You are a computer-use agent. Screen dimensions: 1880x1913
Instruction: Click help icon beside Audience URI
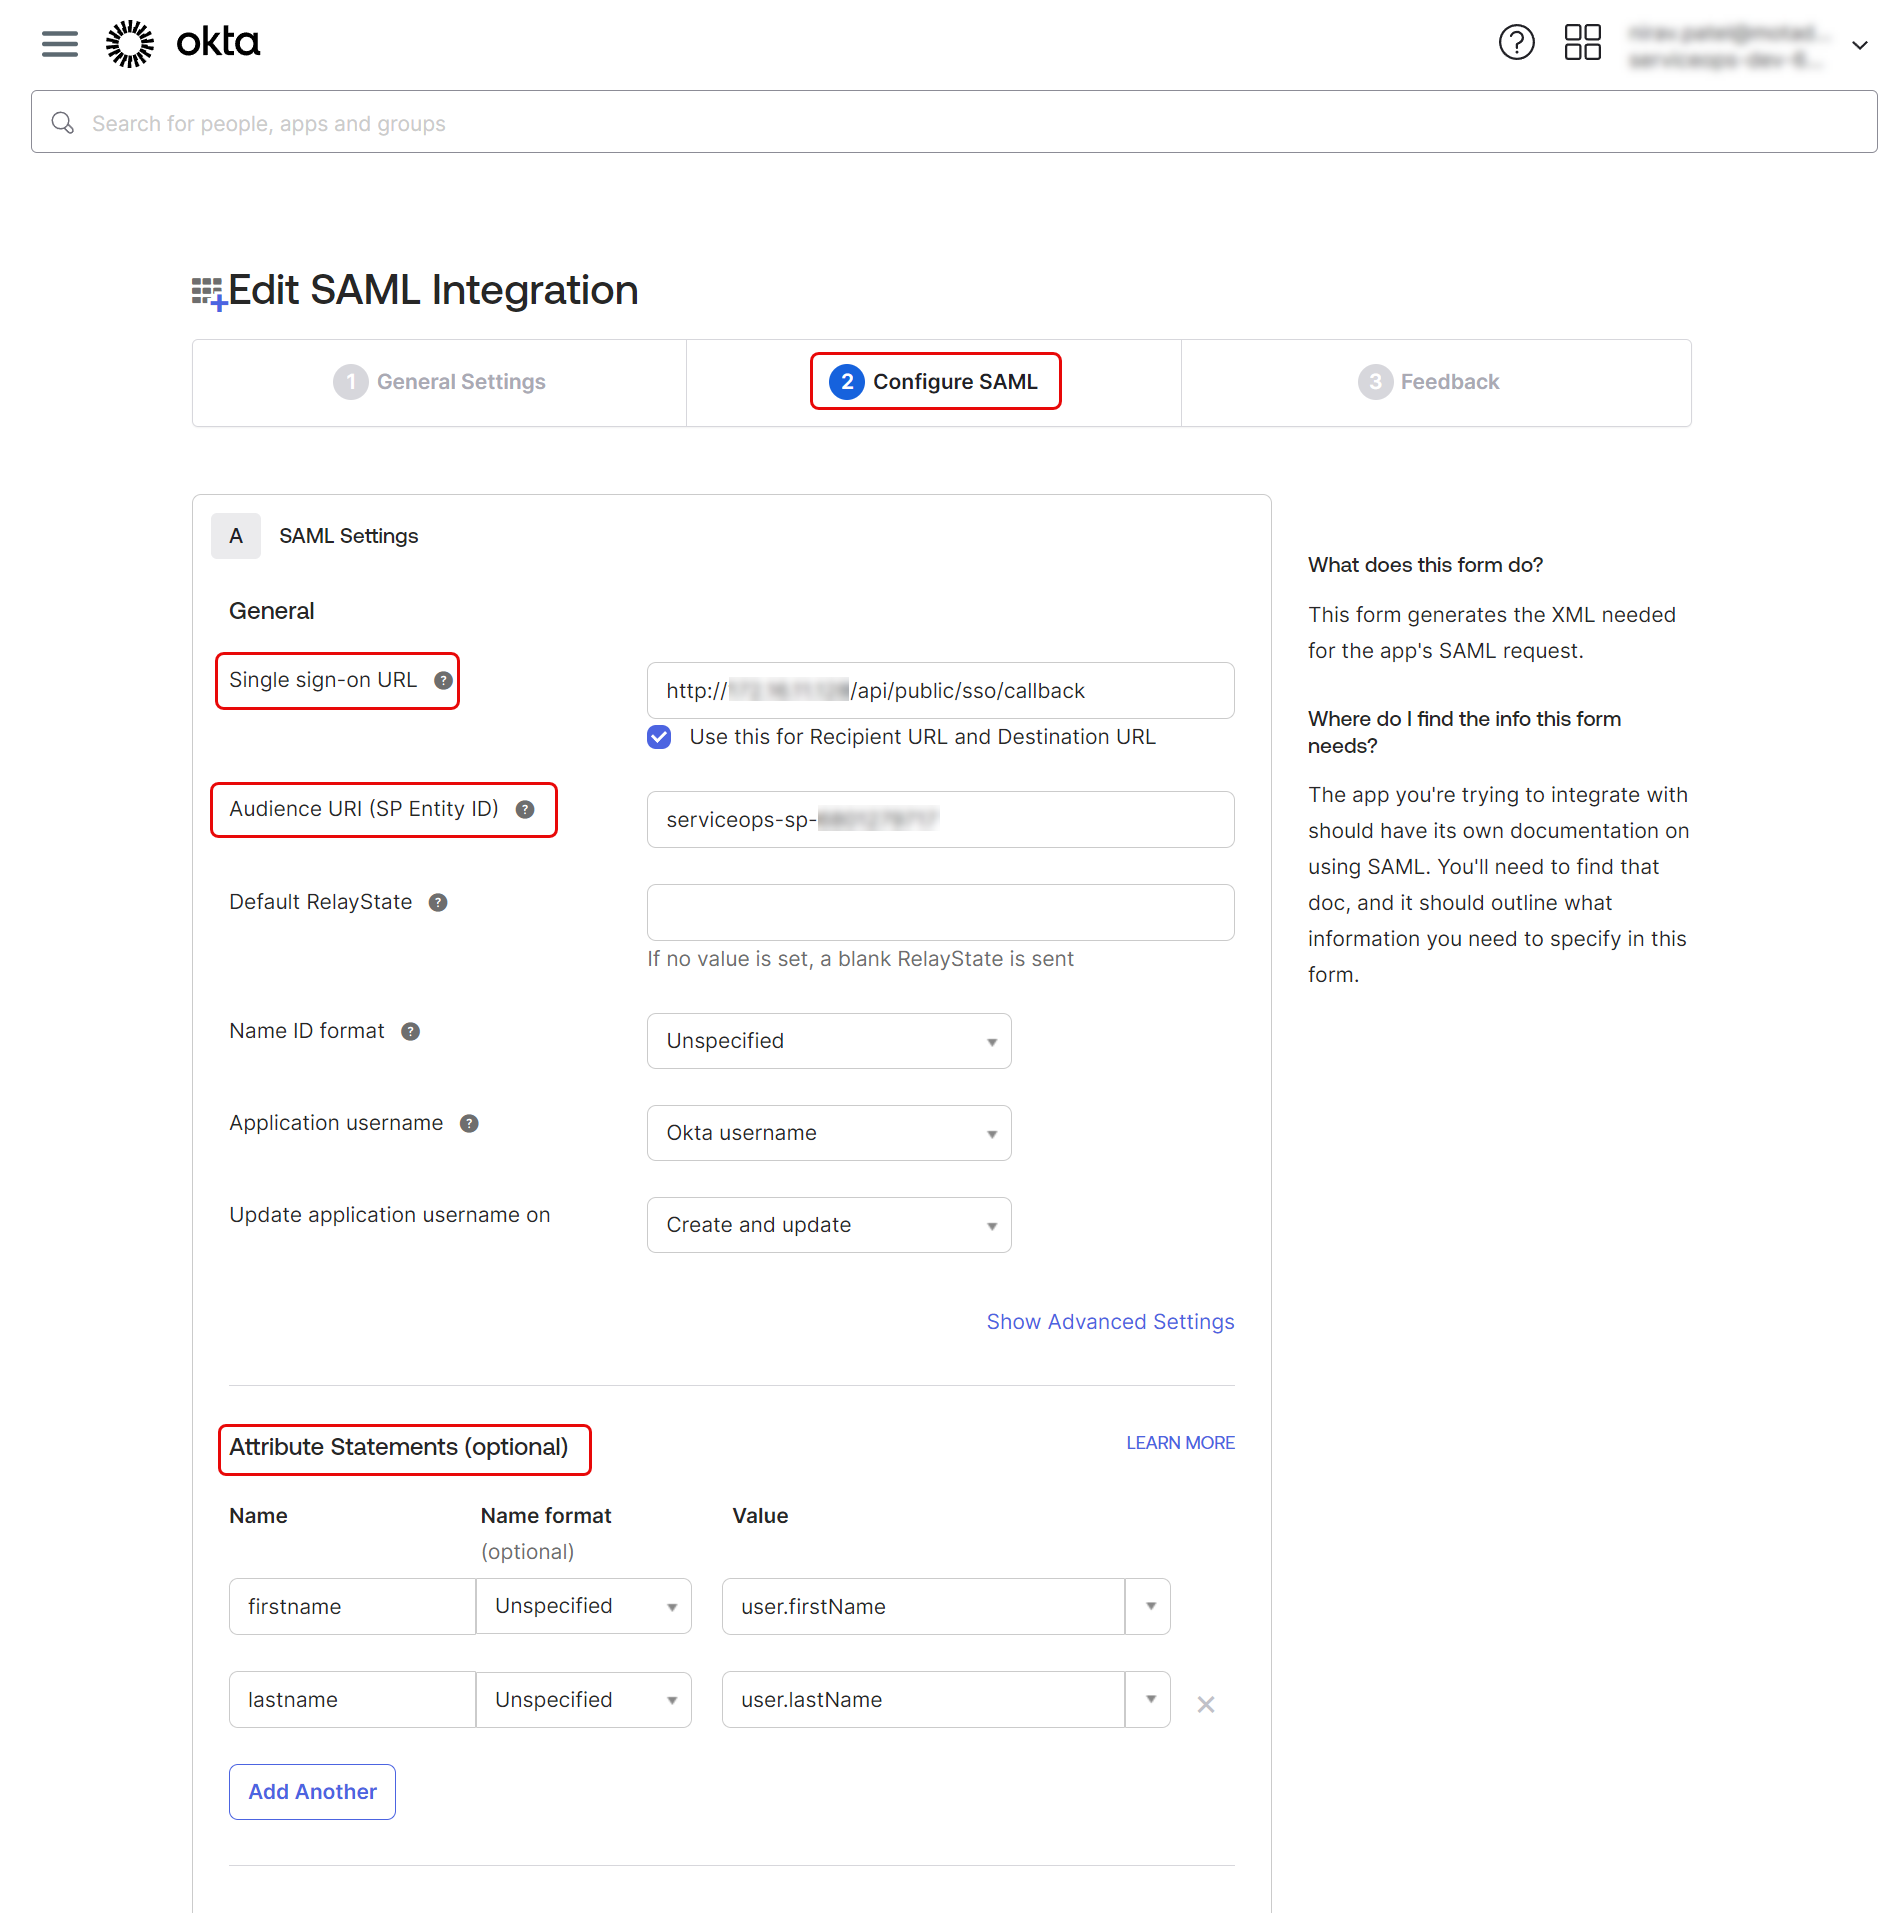pos(525,810)
